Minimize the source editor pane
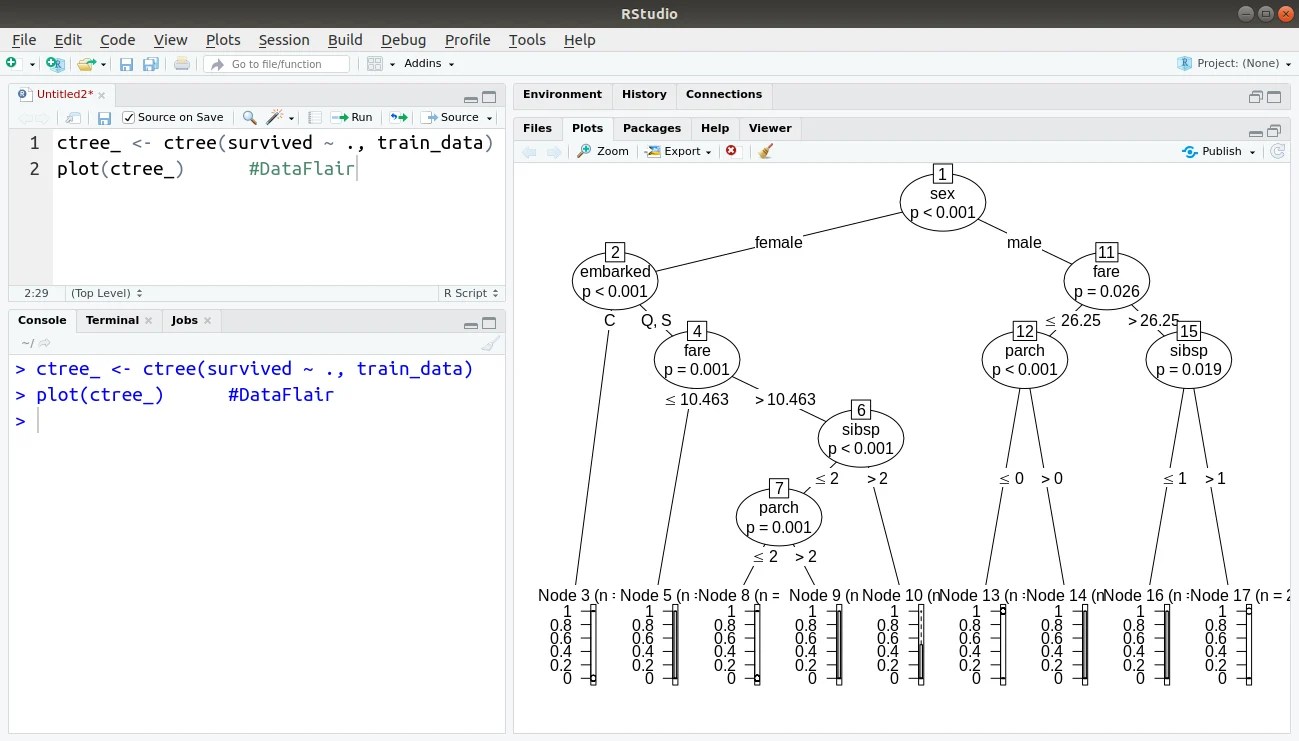 (471, 98)
